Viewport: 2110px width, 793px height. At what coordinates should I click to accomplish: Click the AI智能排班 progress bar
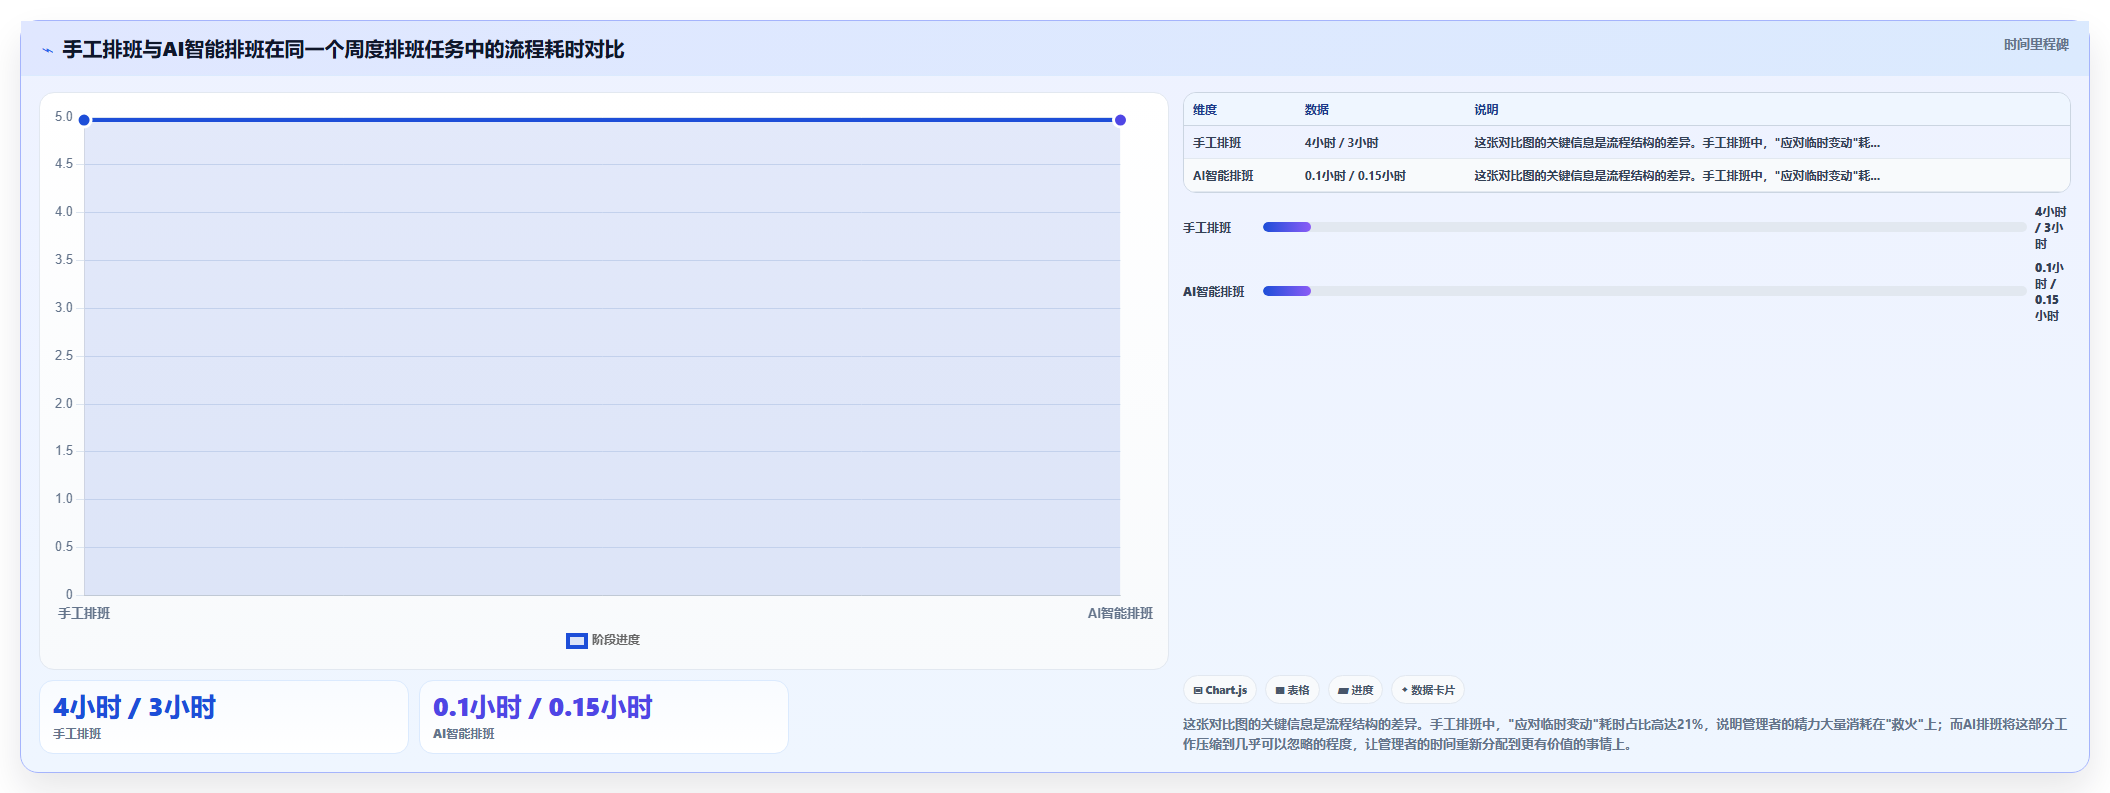click(1645, 291)
